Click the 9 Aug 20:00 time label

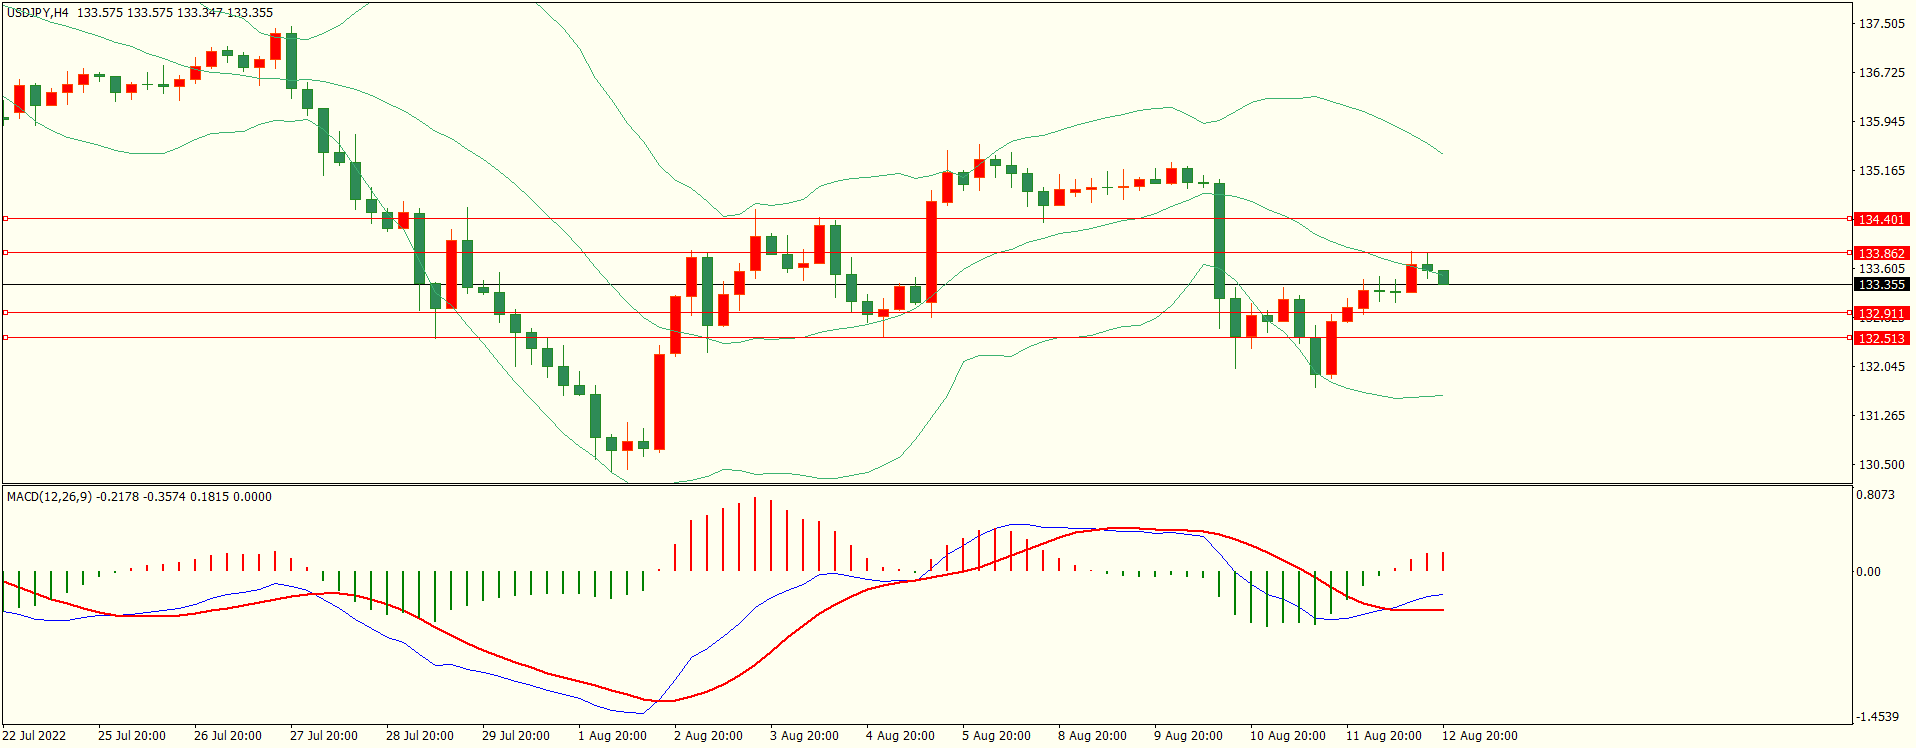pos(1188,735)
